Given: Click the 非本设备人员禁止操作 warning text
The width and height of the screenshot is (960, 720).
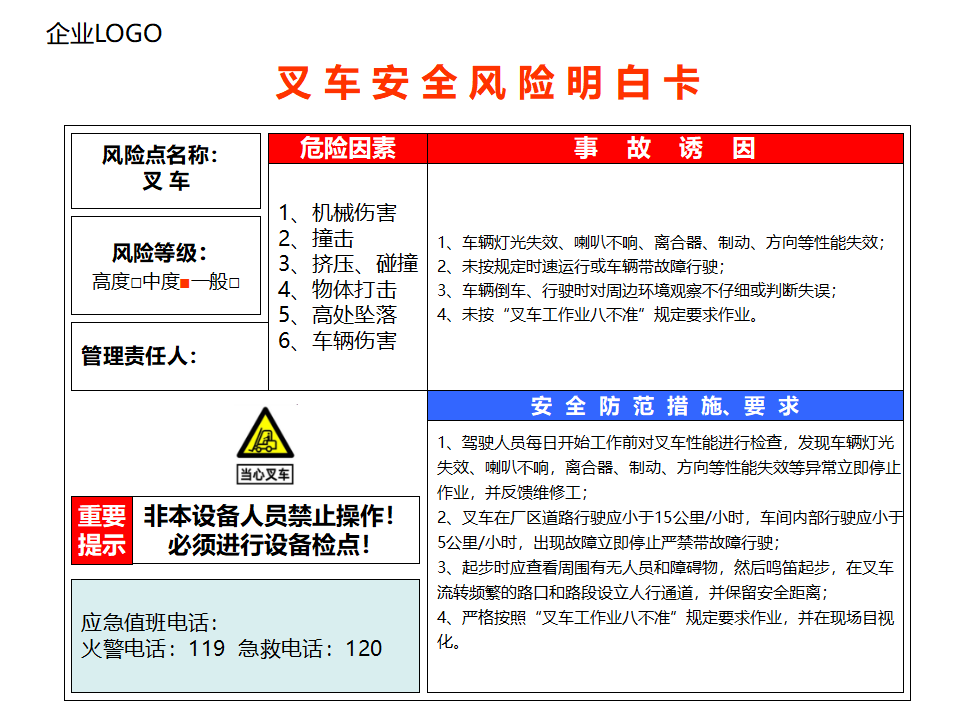Looking at the screenshot, I should click(269, 517).
